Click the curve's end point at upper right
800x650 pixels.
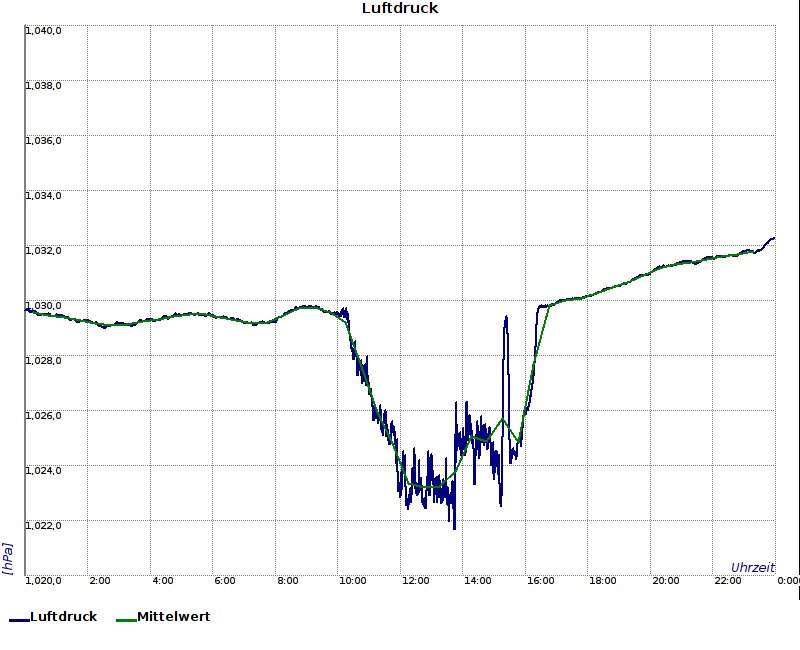(774, 238)
